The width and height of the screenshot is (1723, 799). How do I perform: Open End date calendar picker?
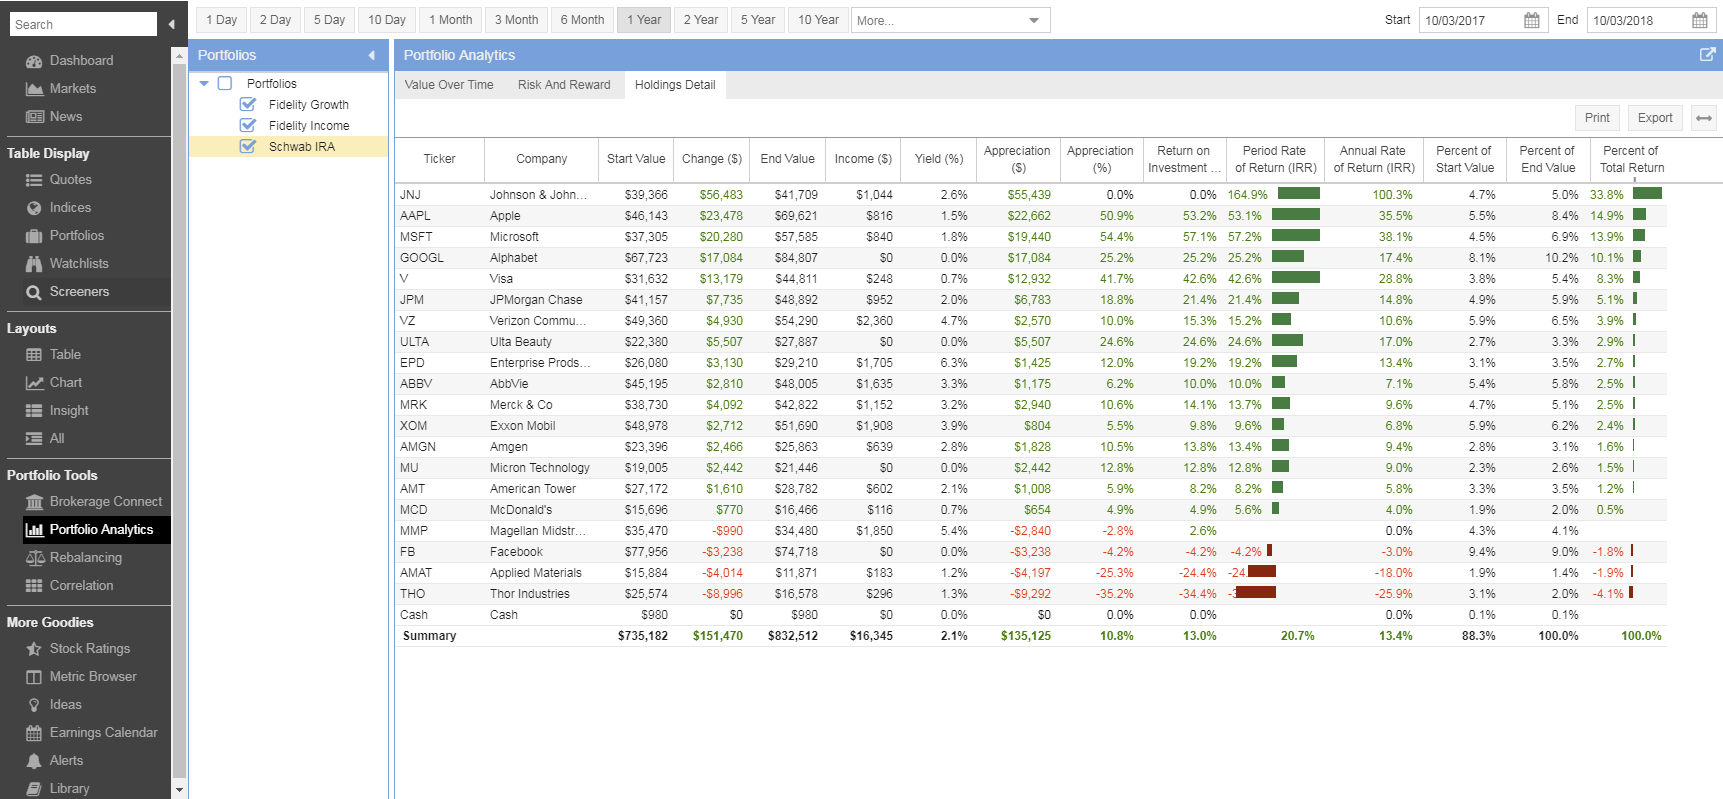click(x=1700, y=20)
